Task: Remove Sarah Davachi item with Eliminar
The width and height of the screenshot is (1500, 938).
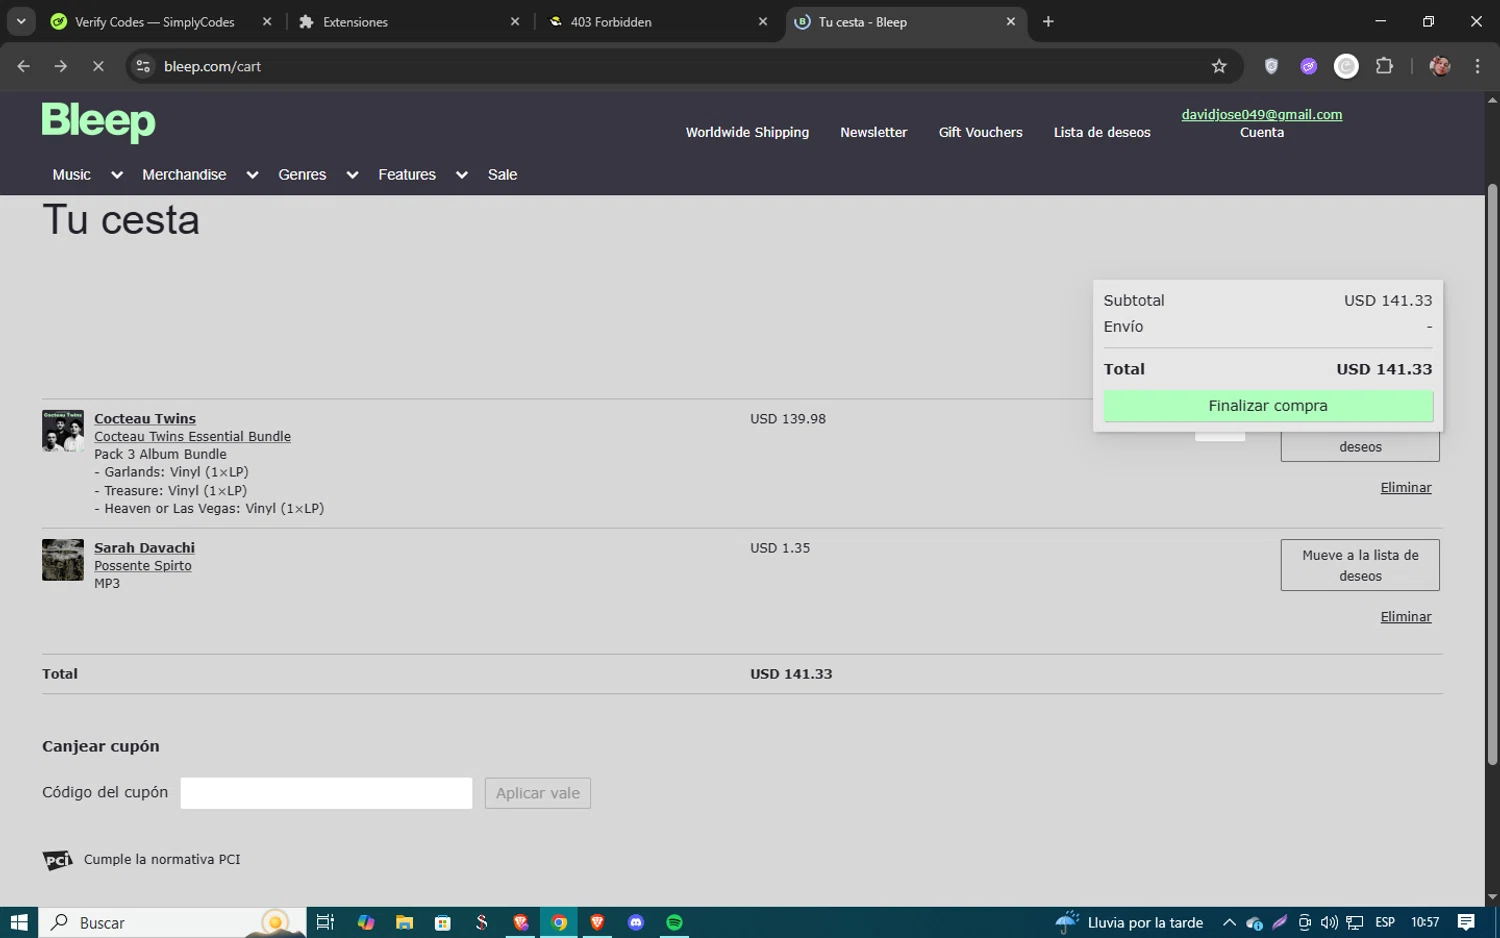Action: 1405,616
